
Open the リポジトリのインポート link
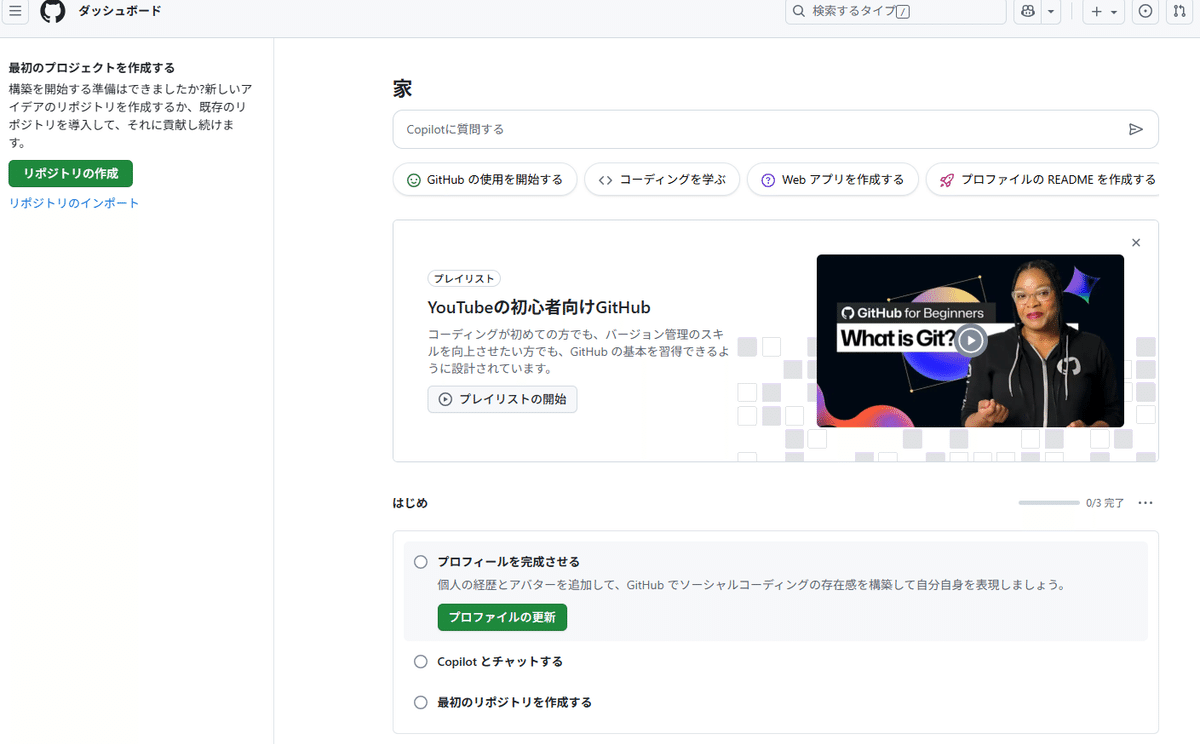coord(74,203)
